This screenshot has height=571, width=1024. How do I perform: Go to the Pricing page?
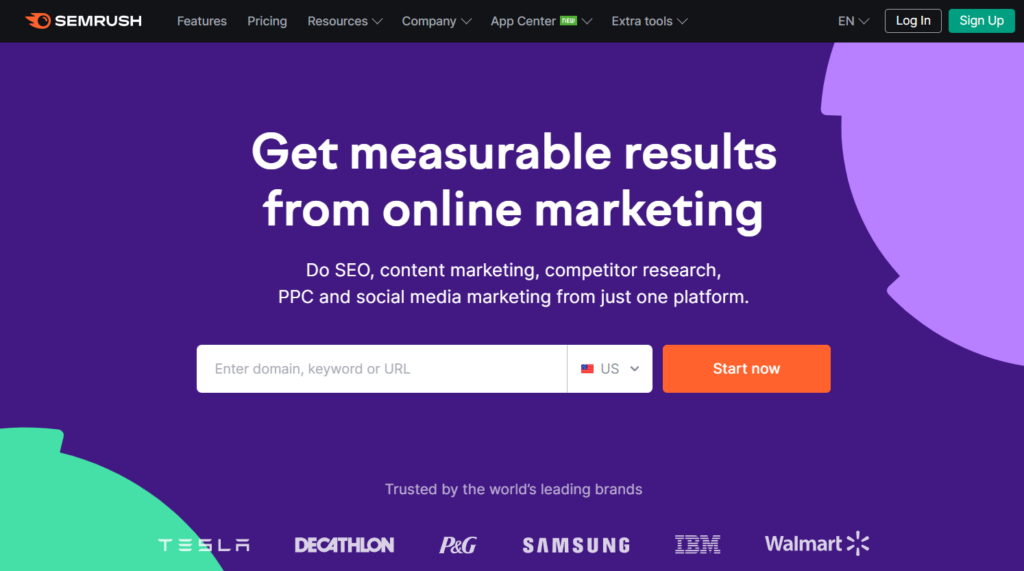267,21
